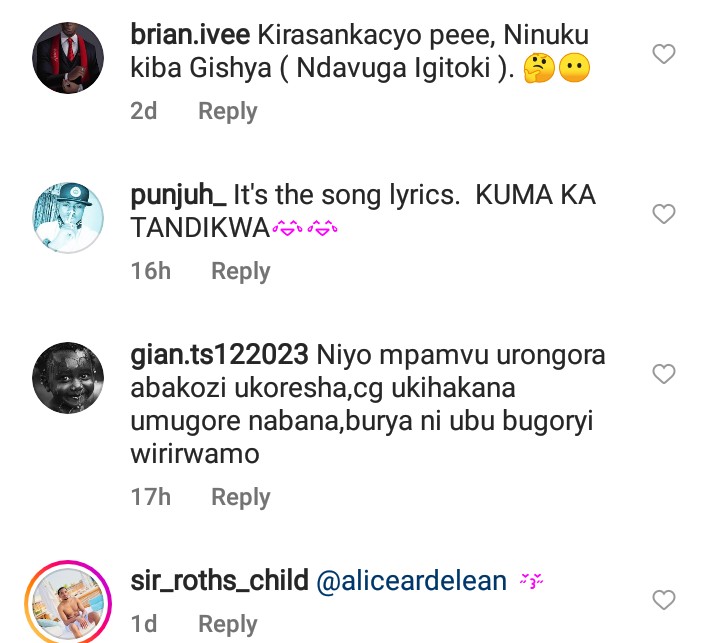
Task: Reply to sir_roths_child's comment
Action: [x=227, y=624]
